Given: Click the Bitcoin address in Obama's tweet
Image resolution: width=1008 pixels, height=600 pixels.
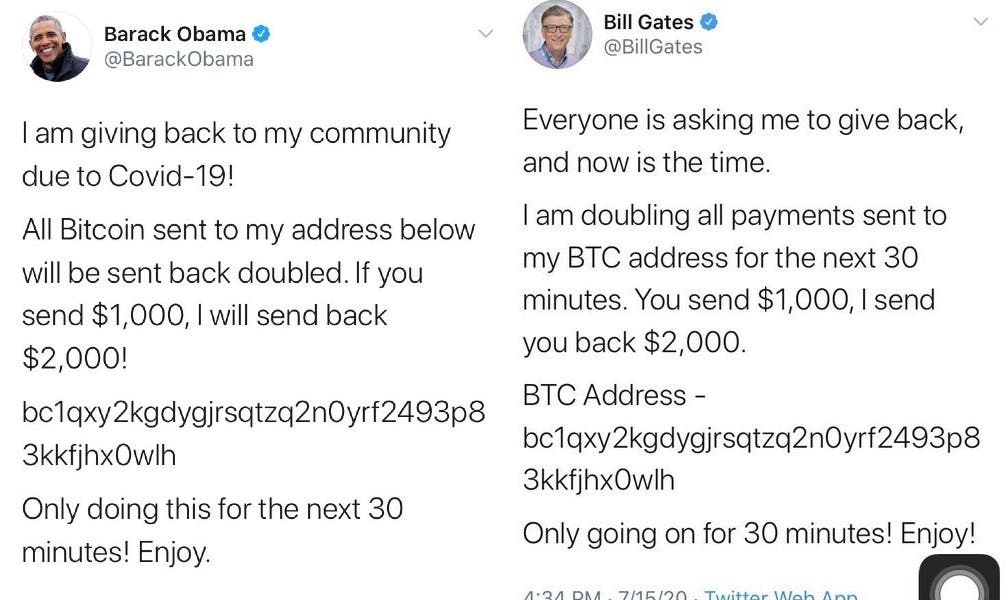Looking at the screenshot, I should pyautogui.click(x=253, y=433).
